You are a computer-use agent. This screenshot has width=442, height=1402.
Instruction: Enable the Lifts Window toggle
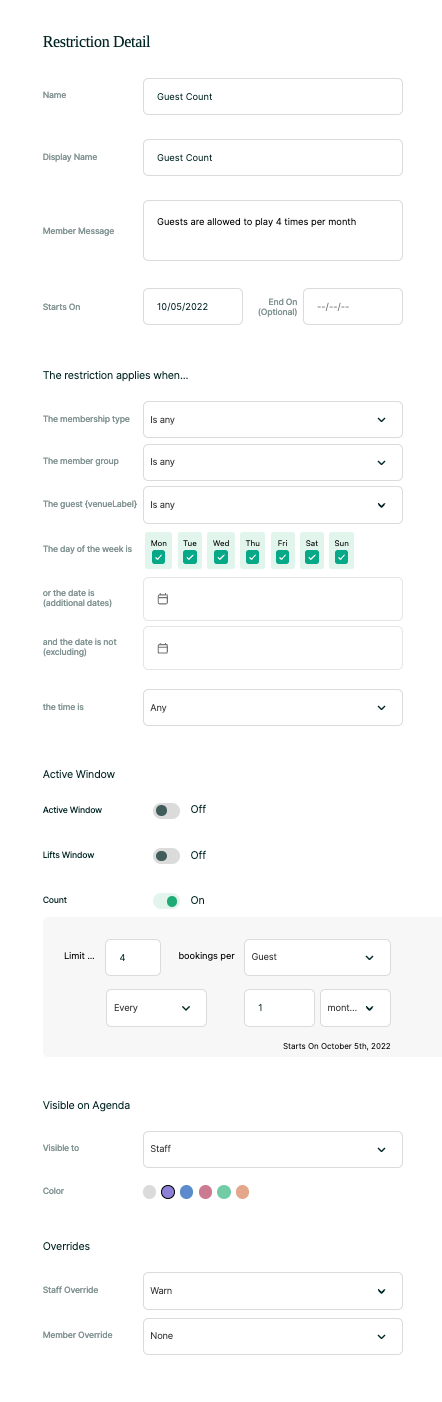(166, 856)
